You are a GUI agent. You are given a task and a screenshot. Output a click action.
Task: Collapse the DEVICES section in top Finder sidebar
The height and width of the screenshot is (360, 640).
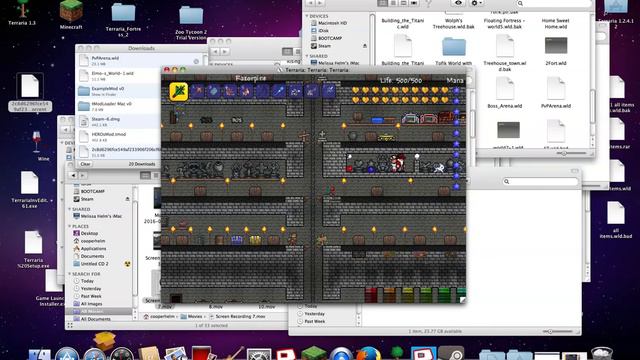[x=307, y=16]
